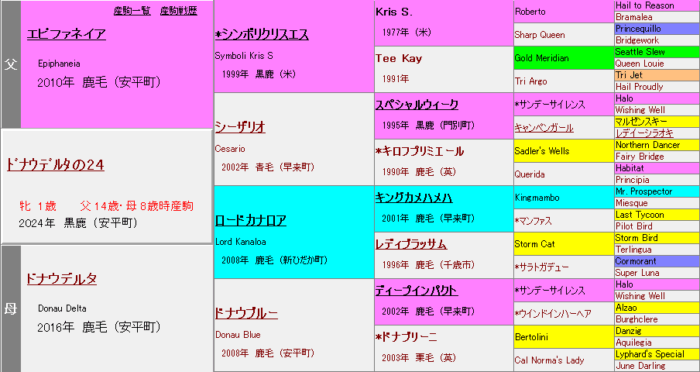700x372 pixels.
Task: Open ディープインパクト link
Action: 417,291
